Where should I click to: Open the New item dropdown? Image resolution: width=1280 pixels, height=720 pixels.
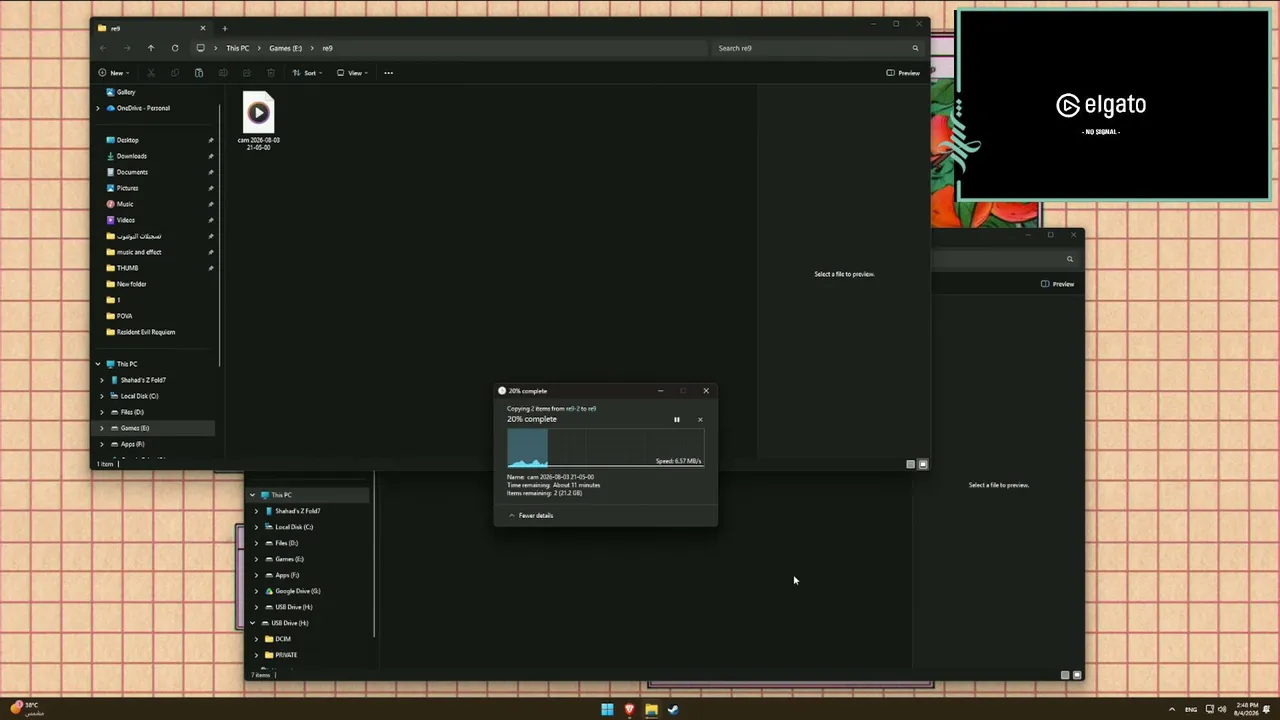pyautogui.click(x=114, y=73)
